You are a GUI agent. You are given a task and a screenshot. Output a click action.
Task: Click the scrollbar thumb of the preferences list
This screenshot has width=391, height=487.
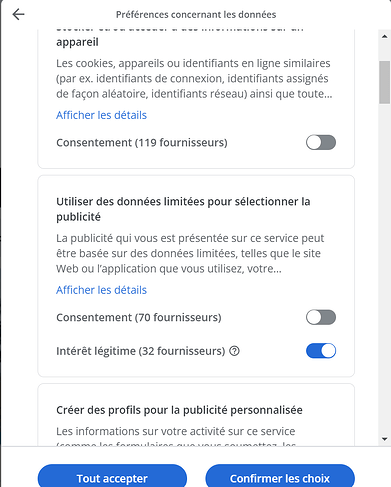coord(384,82)
